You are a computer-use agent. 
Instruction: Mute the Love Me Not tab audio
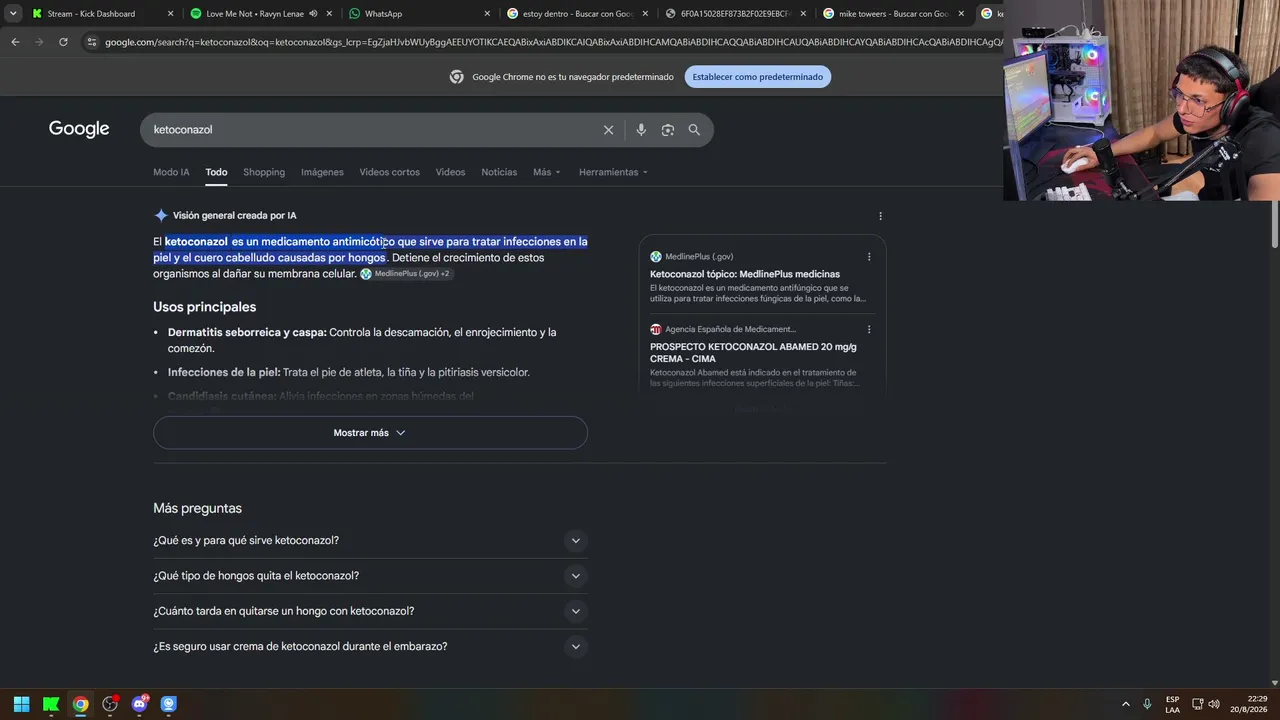pyautogui.click(x=313, y=14)
